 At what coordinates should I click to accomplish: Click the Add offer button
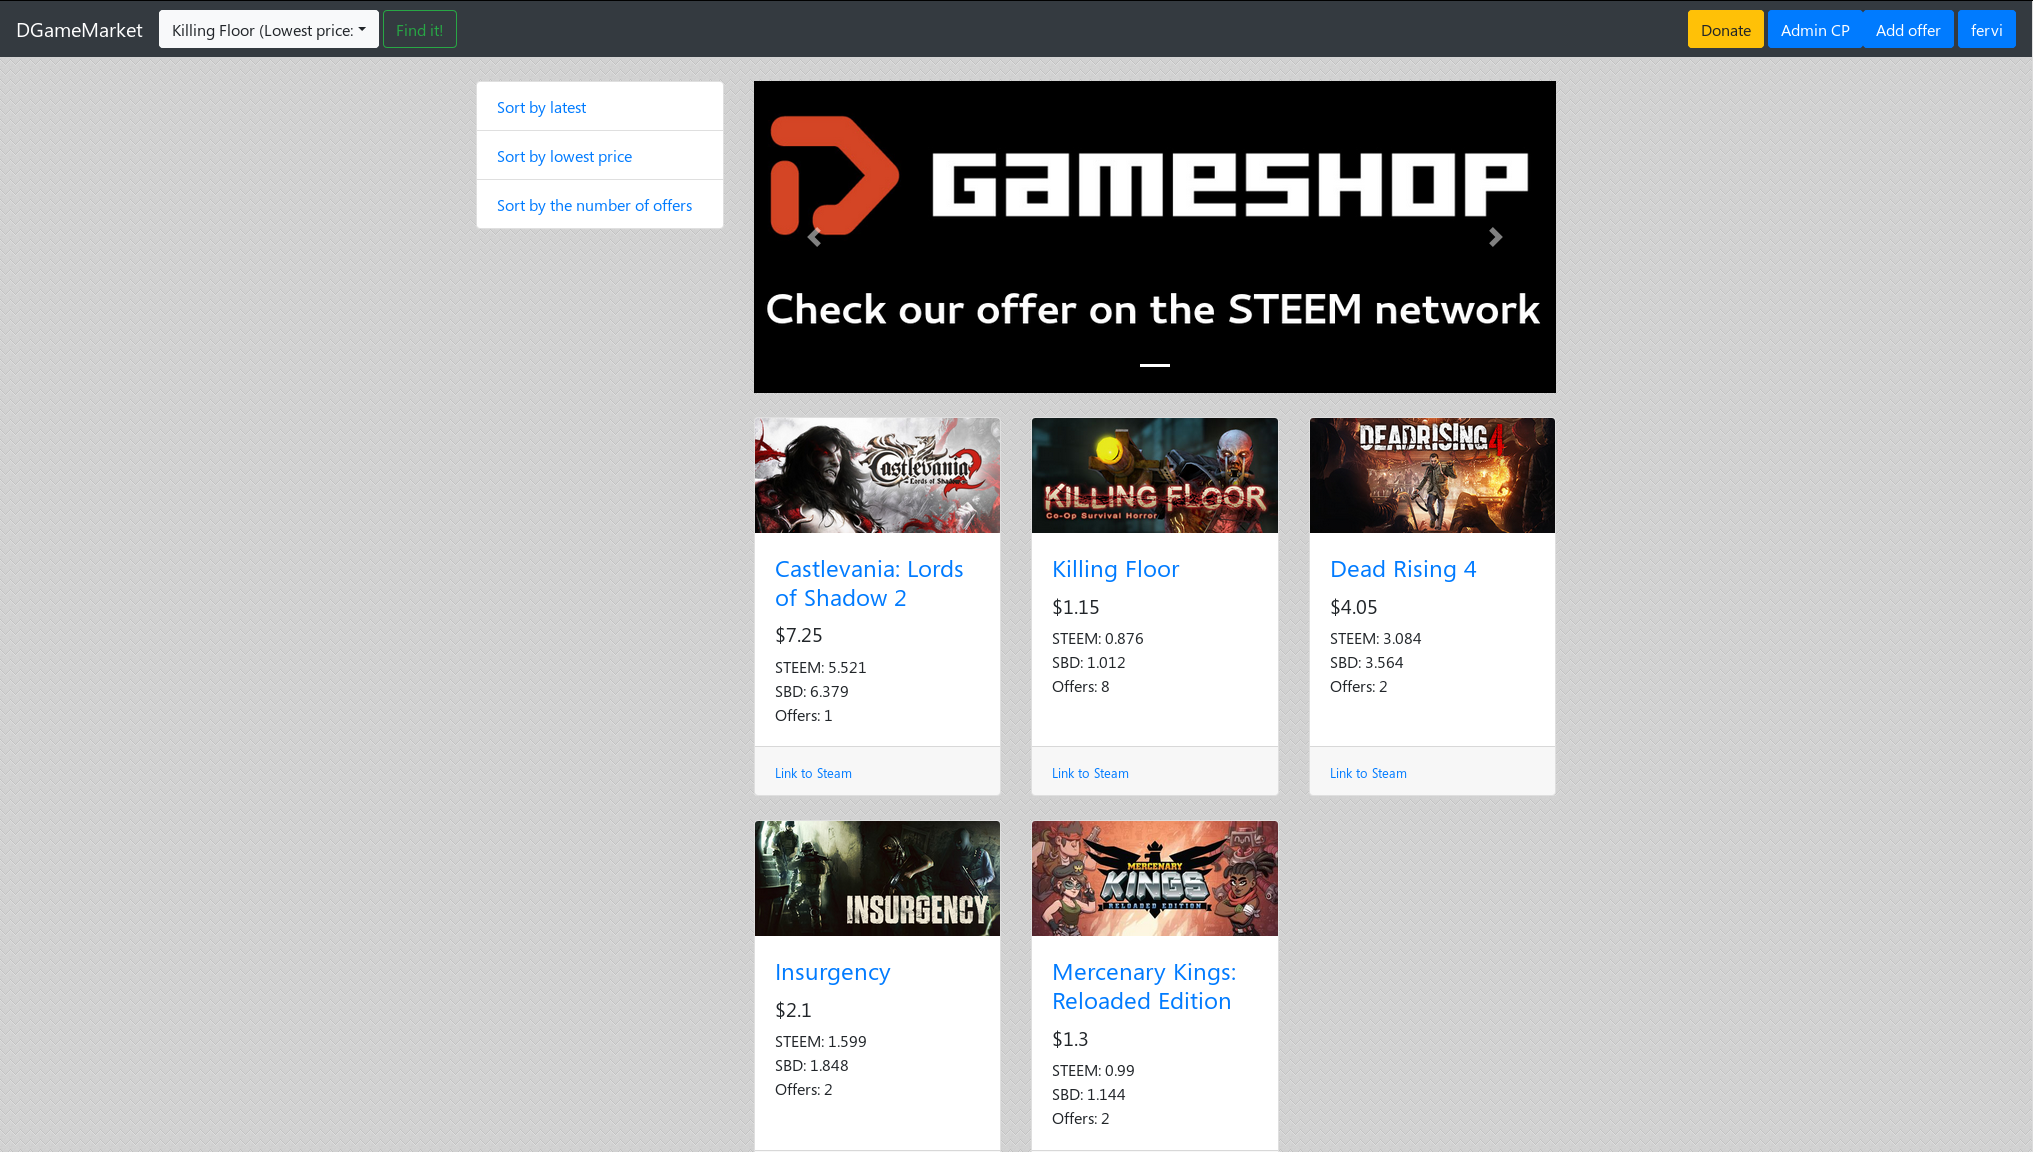(1907, 30)
